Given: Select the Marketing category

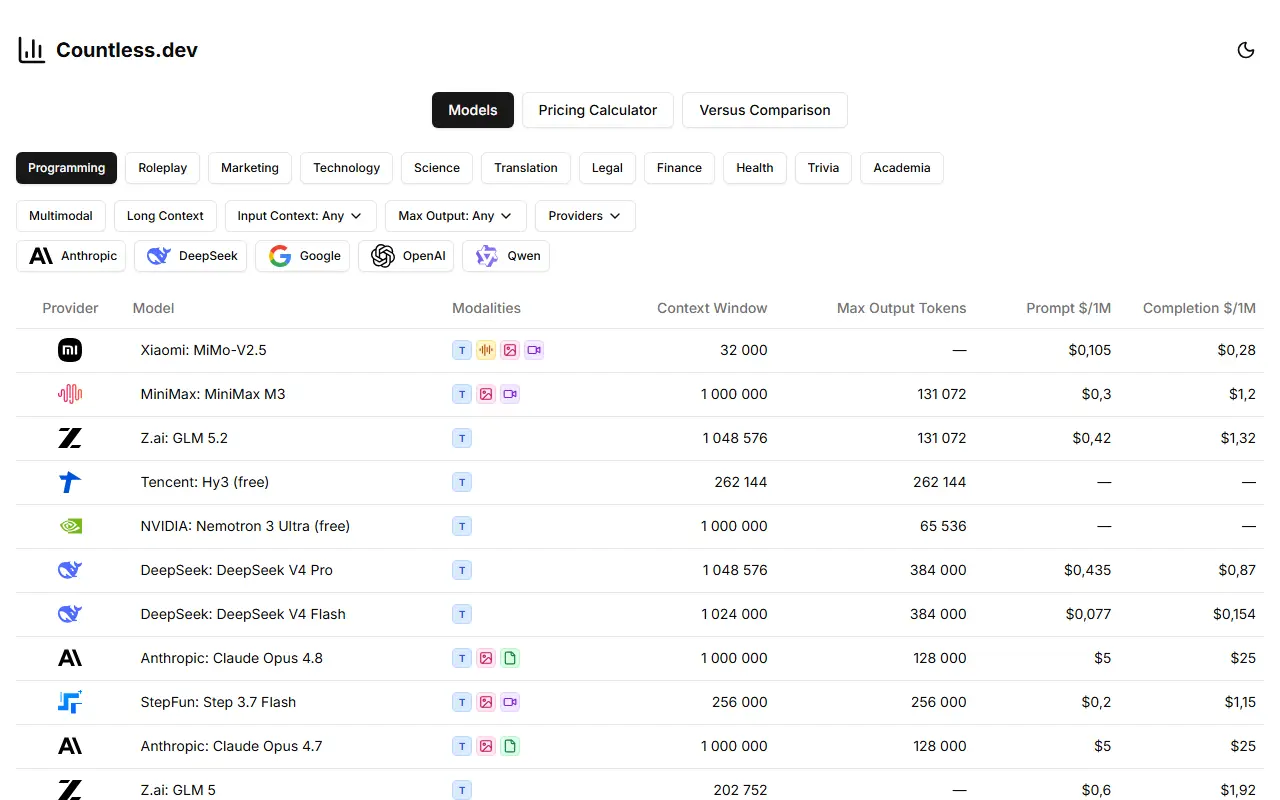Looking at the screenshot, I should 250,168.
